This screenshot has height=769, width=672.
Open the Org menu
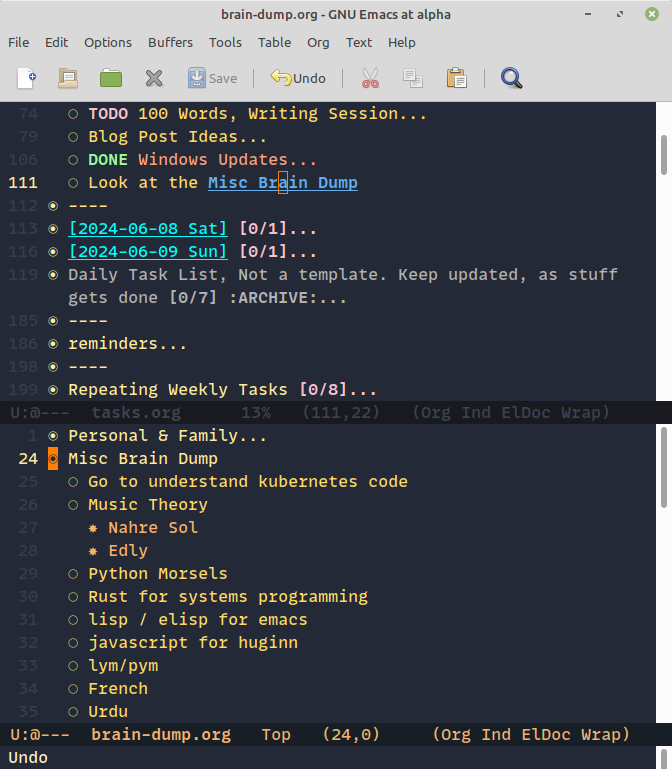click(x=318, y=43)
